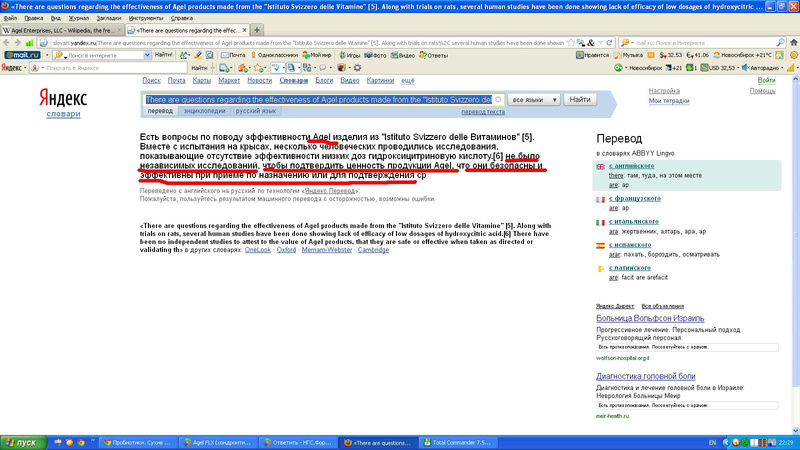Click the Нравится toolbar button
The height and width of the screenshot is (450, 800).
(x=593, y=55)
